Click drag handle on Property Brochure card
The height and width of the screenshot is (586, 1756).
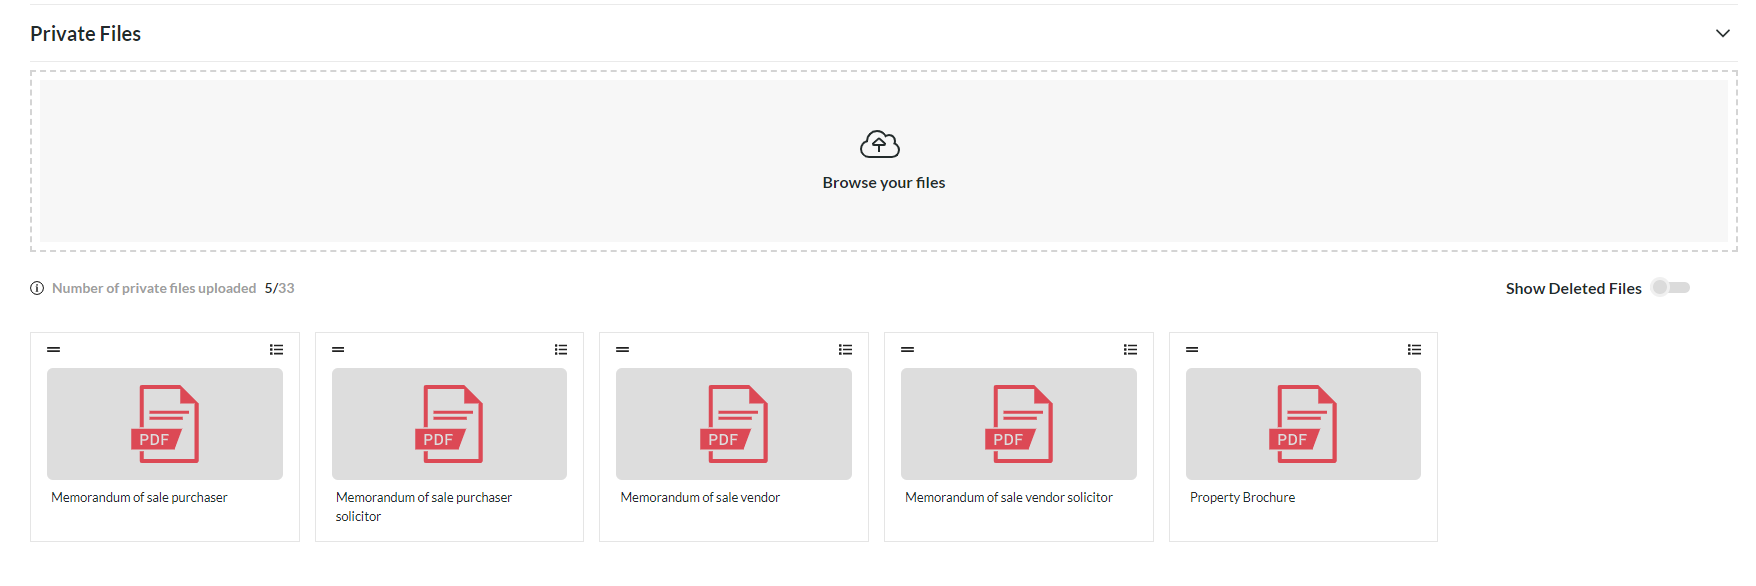click(1192, 349)
